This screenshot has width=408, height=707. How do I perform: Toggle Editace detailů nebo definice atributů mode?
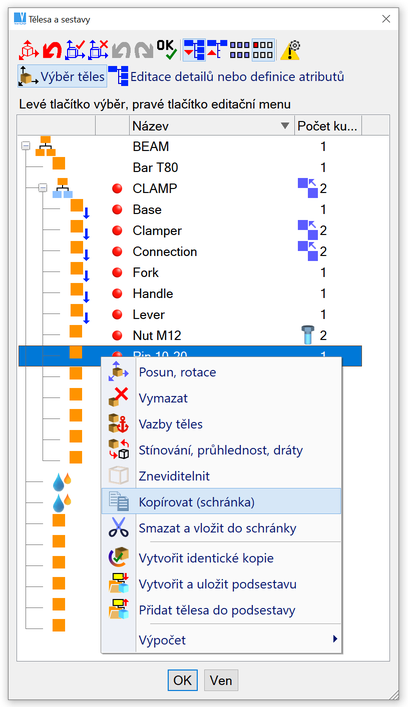point(226,76)
